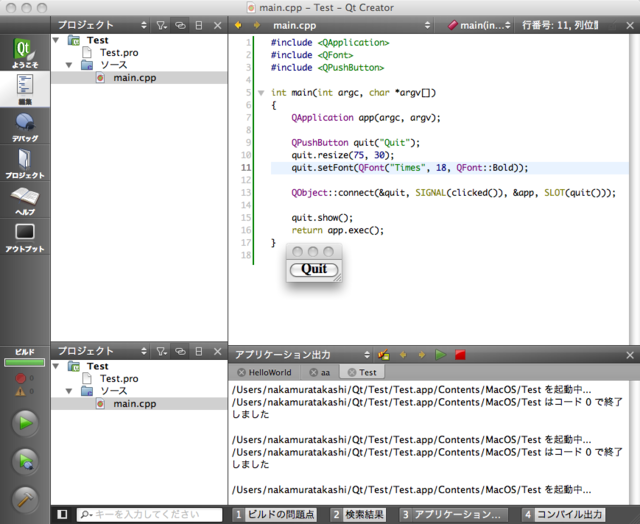
Task: Collapse the Test project in top tree
Action: 56,40
